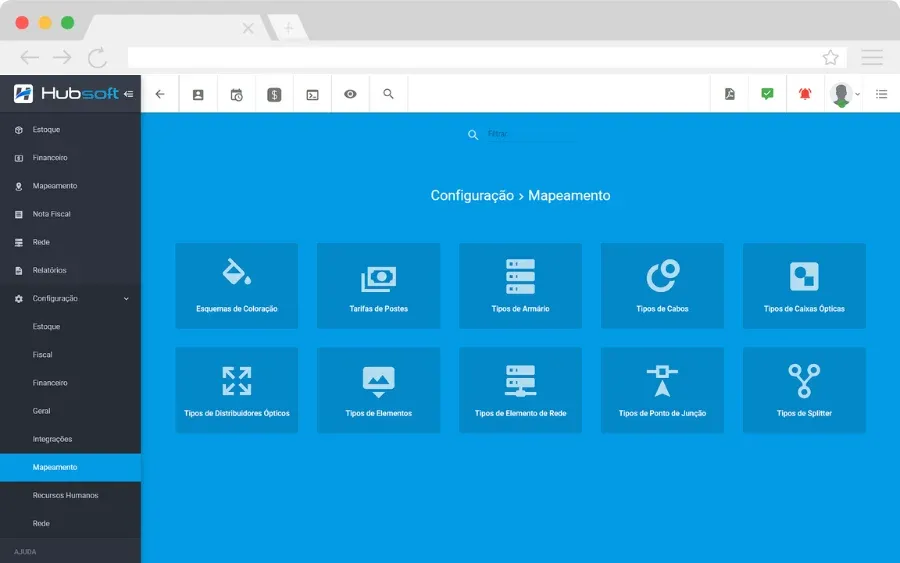This screenshot has width=900, height=563.
Task: Open Rede with the server icon
Action: 70,242
